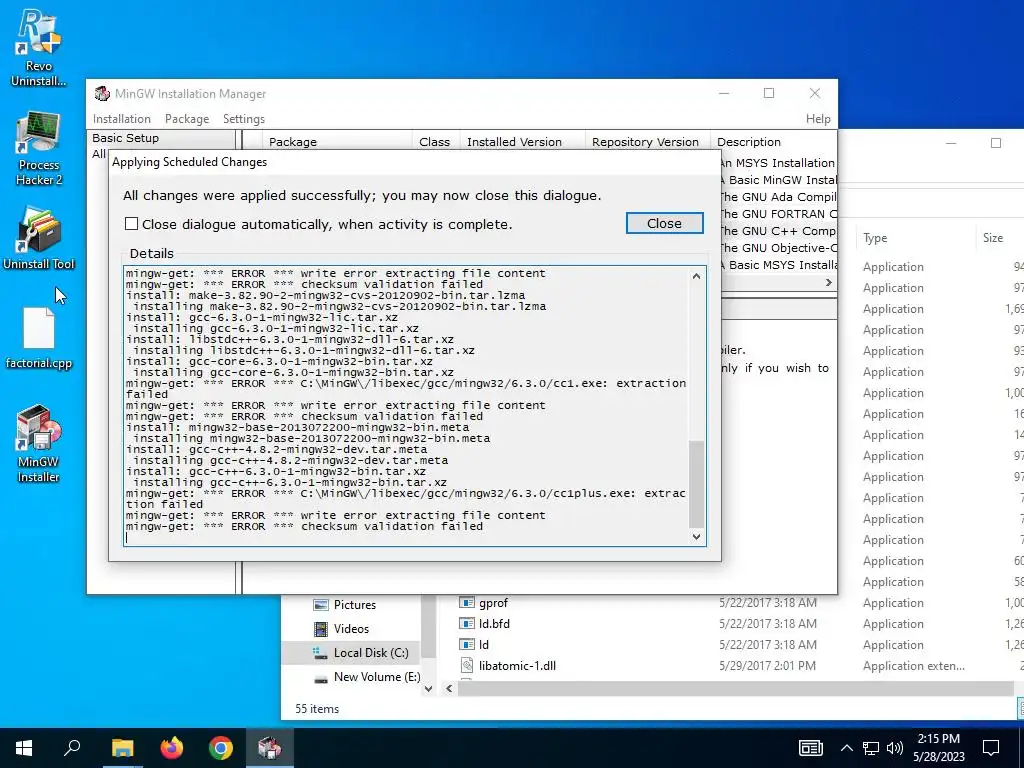Image resolution: width=1024 pixels, height=768 pixels.
Task: Toggle close dialogue automatically checkbox
Action: tap(131, 224)
